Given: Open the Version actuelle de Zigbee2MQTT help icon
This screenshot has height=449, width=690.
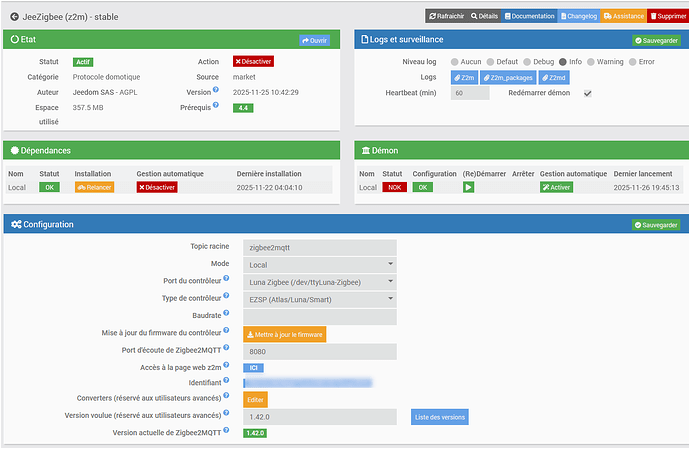Looking at the screenshot, I should point(226,430).
